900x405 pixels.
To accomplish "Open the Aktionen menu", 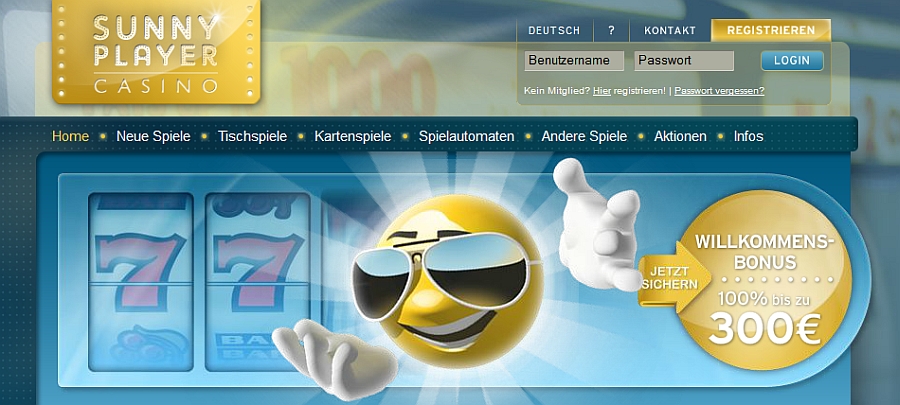I will [x=680, y=137].
